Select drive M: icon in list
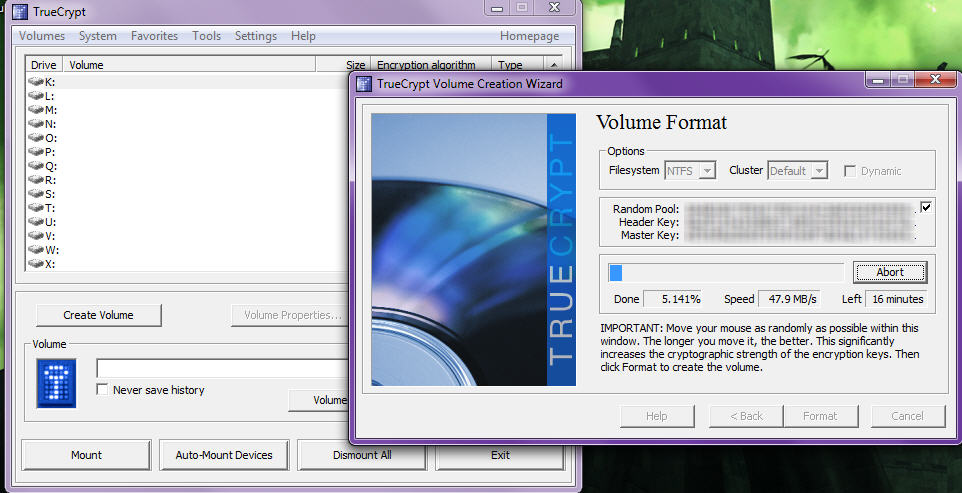Viewport: 962px width, 493px height. (x=36, y=110)
